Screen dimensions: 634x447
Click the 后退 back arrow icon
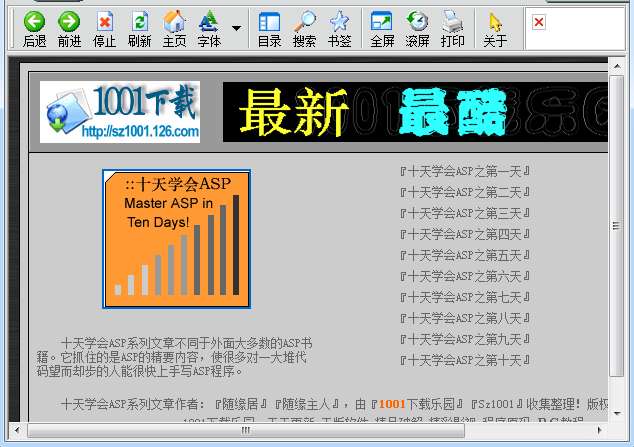pyautogui.click(x=34, y=22)
